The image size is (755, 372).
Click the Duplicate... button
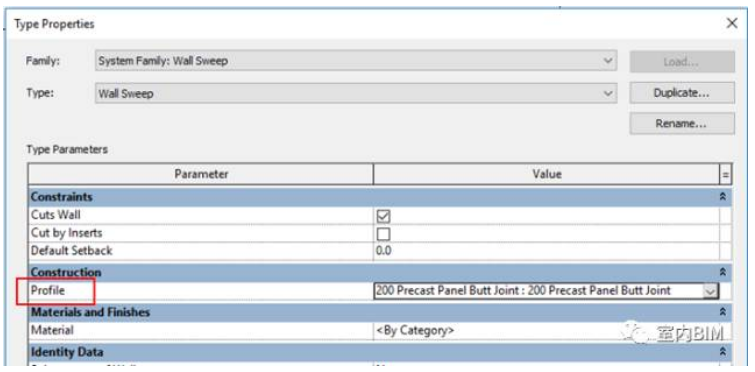(682, 92)
